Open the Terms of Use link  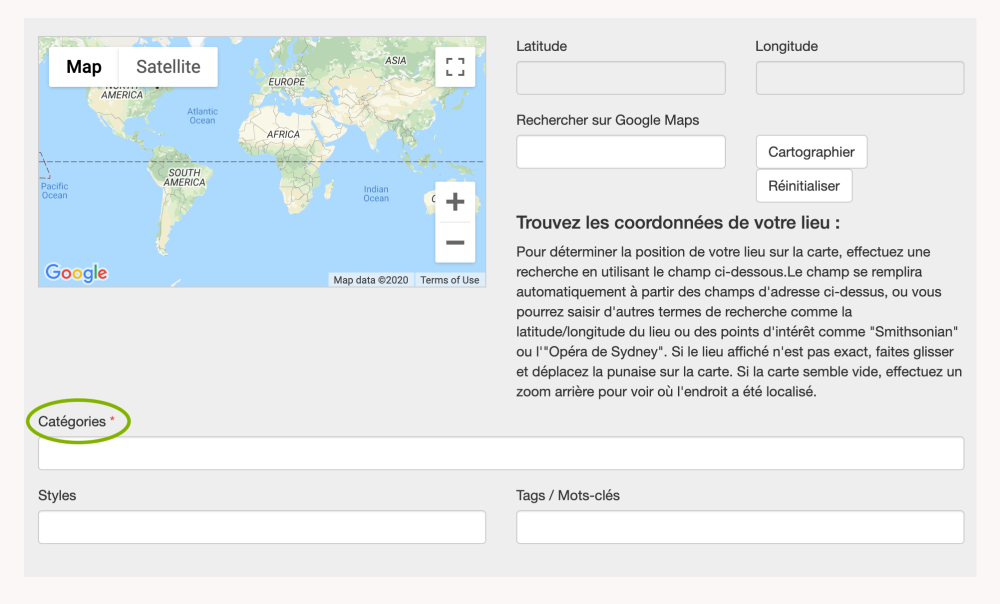tap(449, 280)
